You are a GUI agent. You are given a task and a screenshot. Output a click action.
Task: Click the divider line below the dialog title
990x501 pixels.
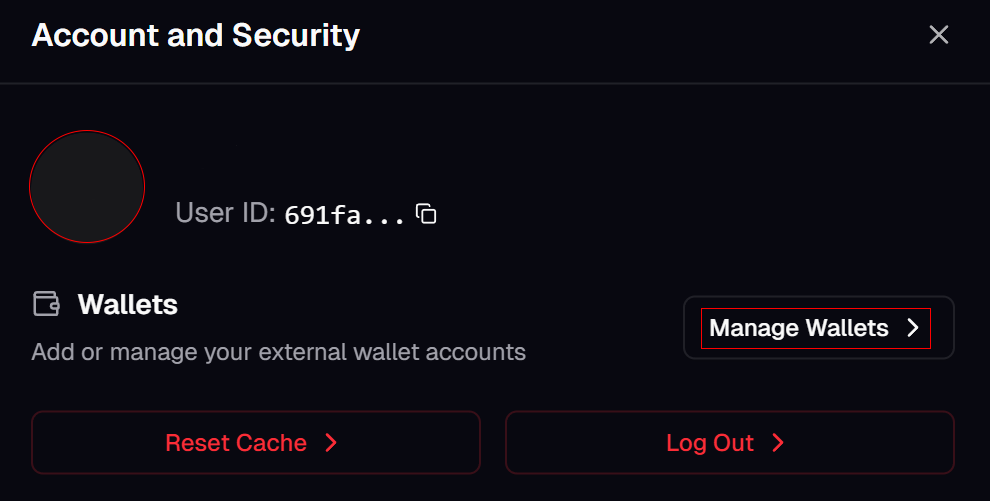point(495,83)
